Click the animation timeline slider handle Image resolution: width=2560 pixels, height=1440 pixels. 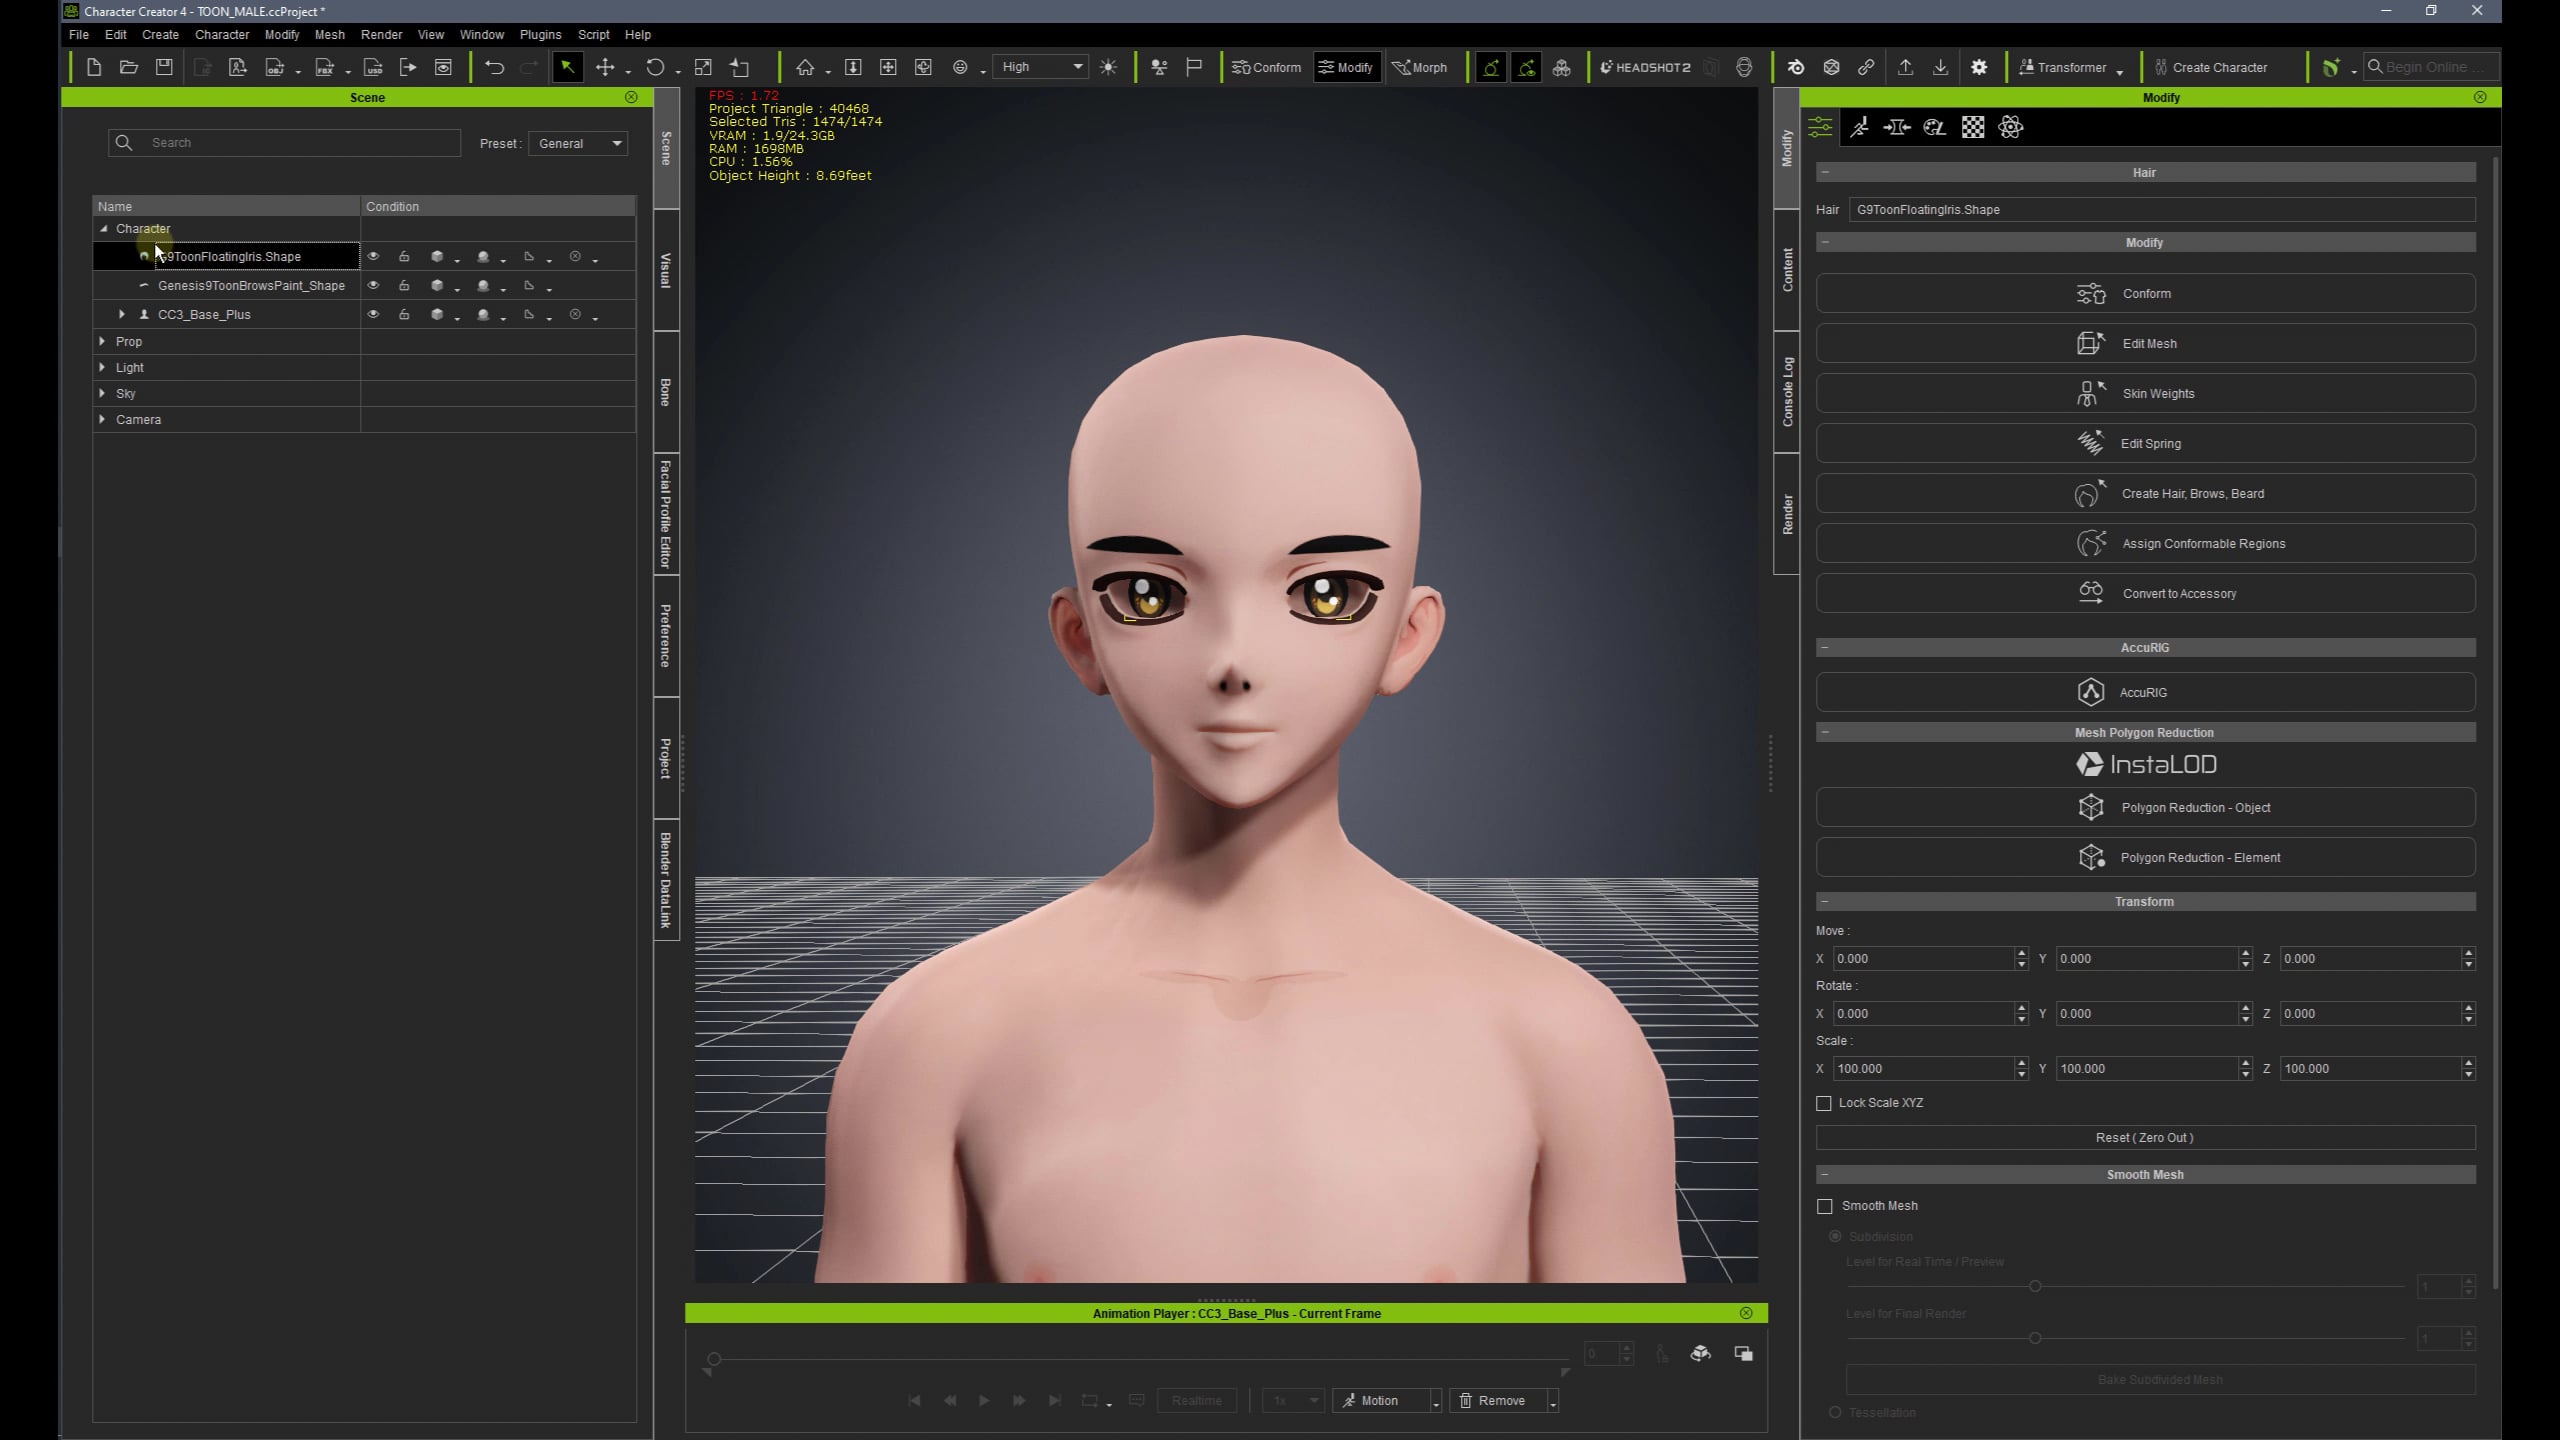pyautogui.click(x=714, y=1359)
